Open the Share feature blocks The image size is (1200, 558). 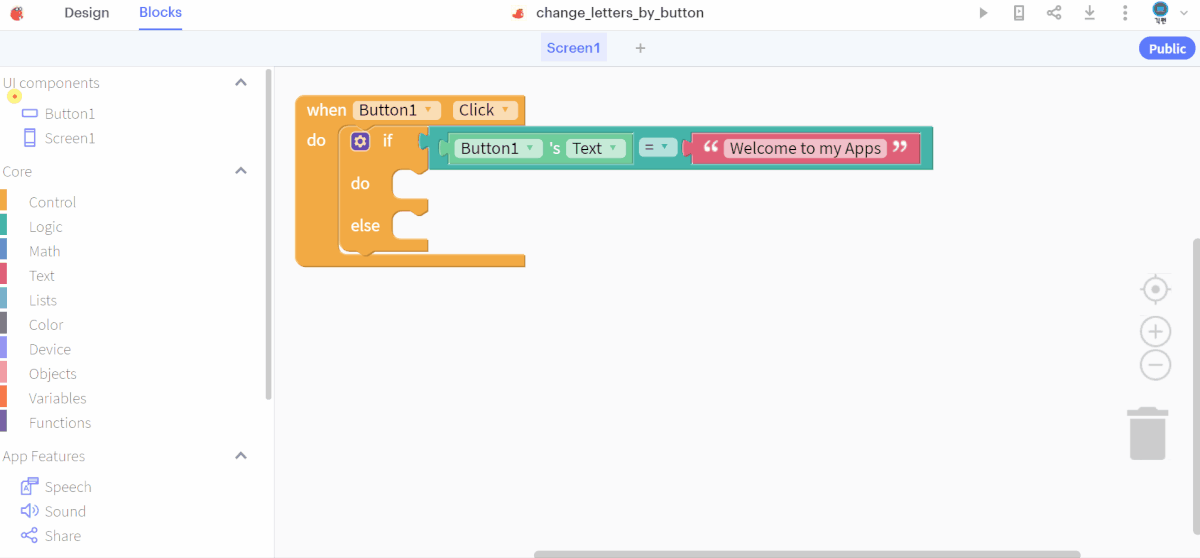[51, 536]
